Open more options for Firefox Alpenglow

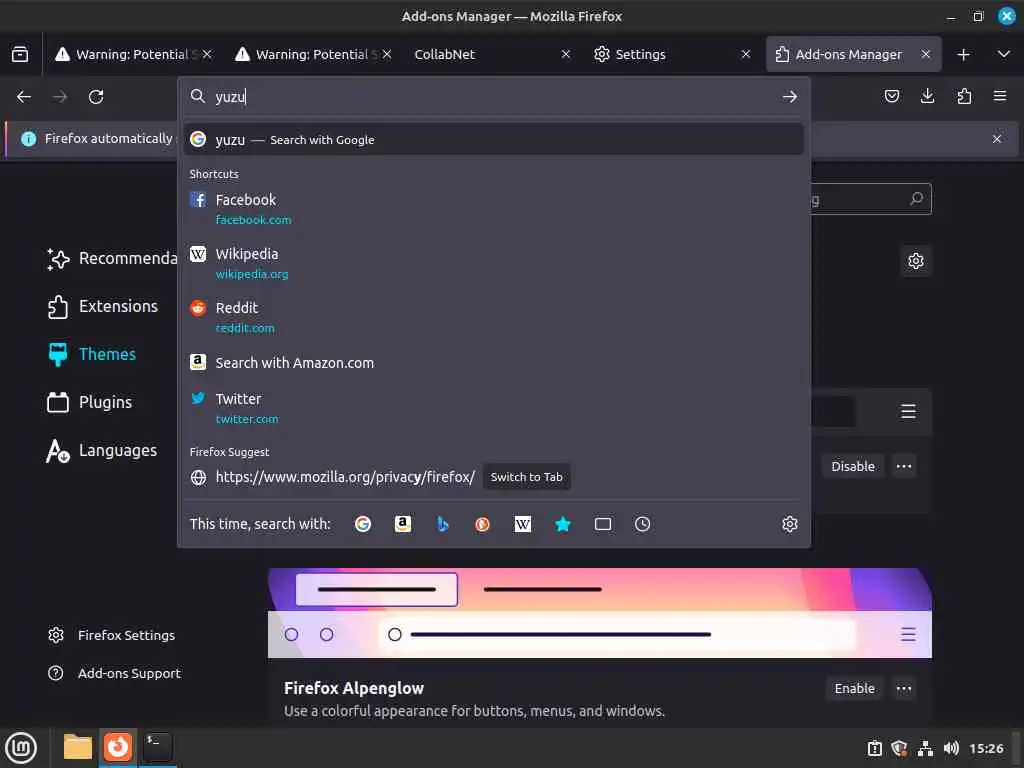pos(904,688)
